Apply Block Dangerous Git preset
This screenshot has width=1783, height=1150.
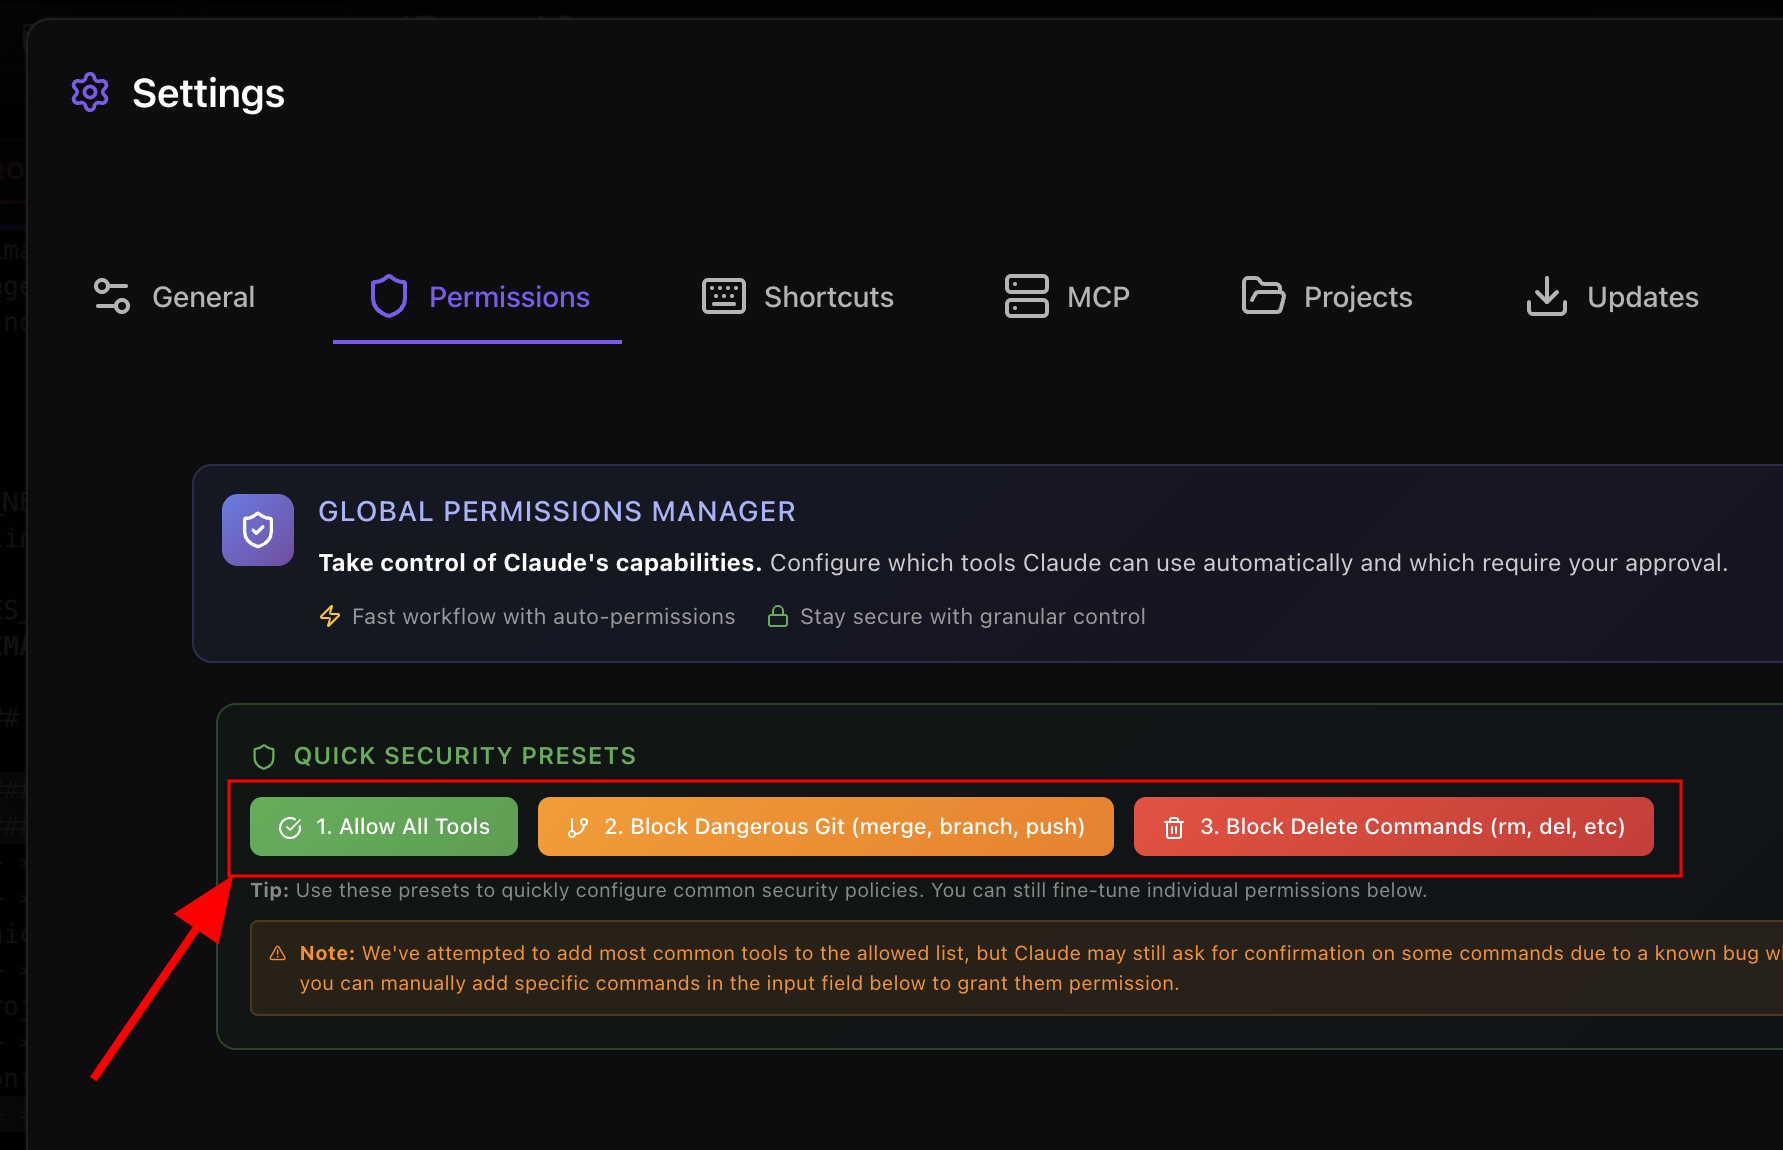pyautogui.click(x=826, y=826)
